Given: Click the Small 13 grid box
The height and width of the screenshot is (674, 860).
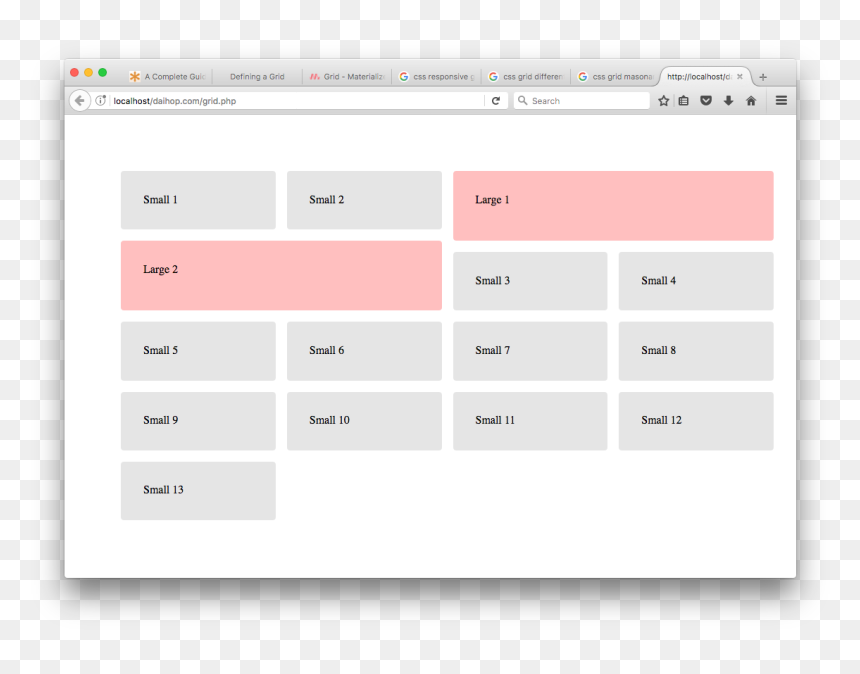Looking at the screenshot, I should click(x=198, y=491).
